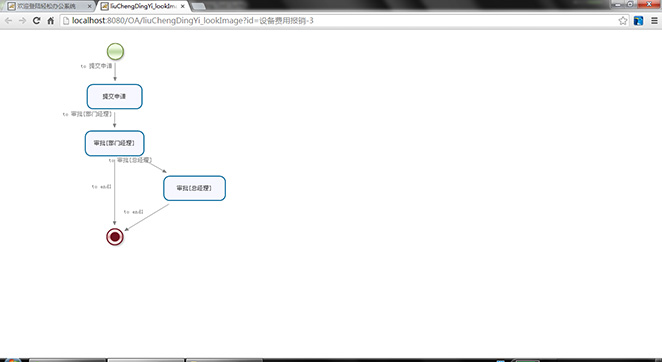Select the 审批(部门经理) task node

coord(114,144)
